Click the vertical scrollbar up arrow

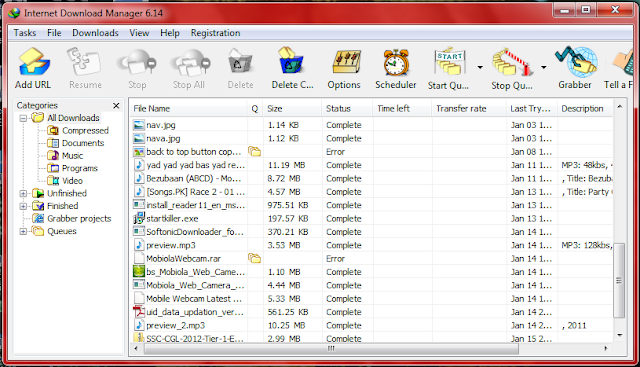620,107
